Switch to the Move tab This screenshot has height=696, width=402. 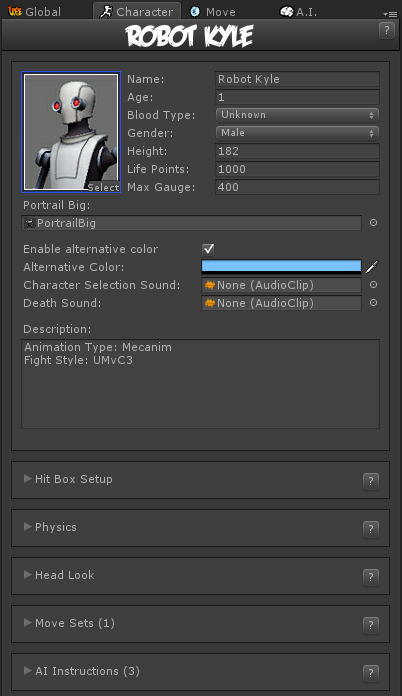[x=213, y=12]
